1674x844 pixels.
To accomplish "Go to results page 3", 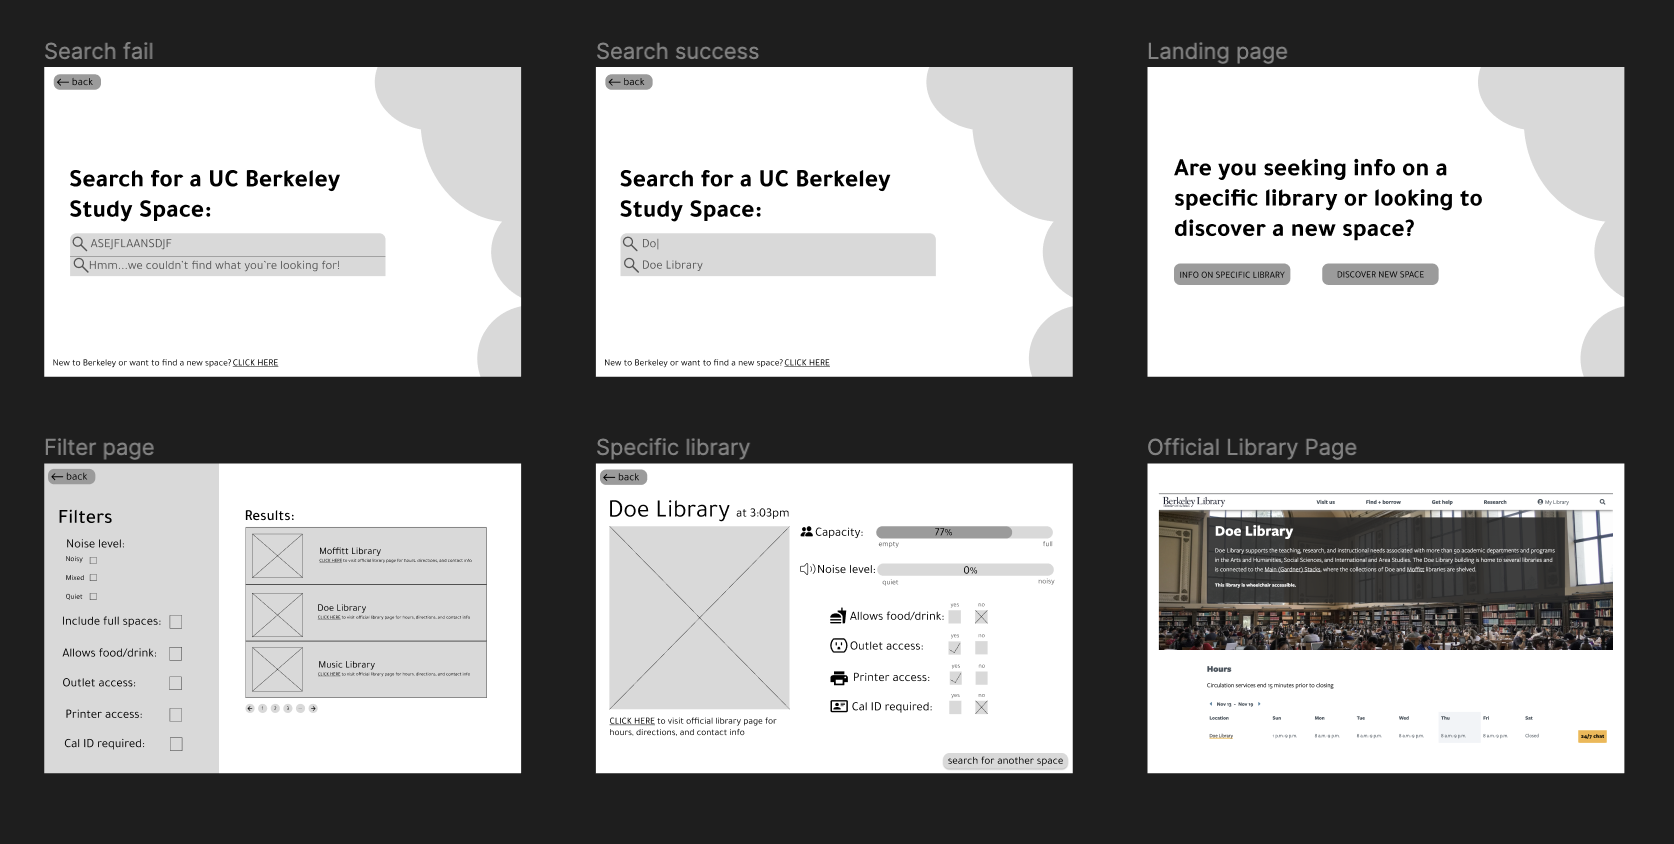I will [288, 708].
